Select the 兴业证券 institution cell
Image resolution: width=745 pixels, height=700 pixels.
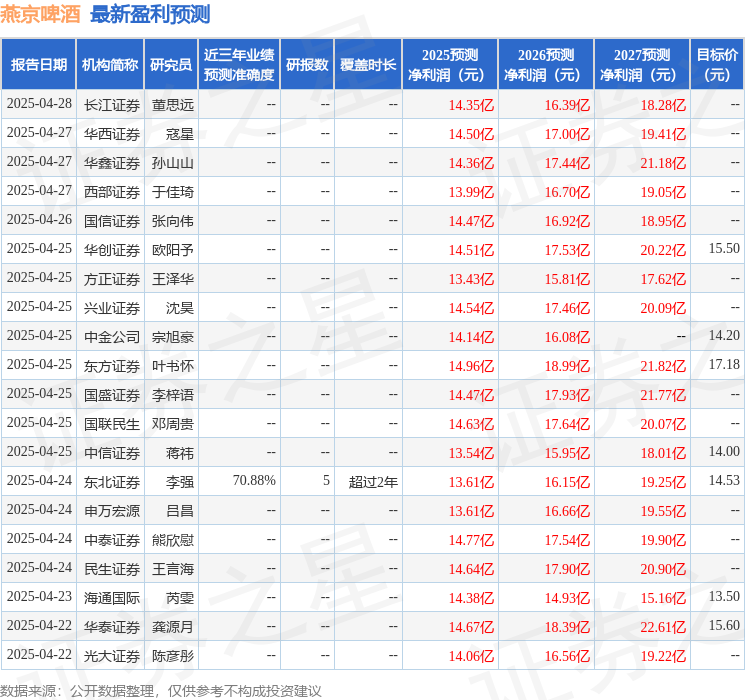coord(112,308)
